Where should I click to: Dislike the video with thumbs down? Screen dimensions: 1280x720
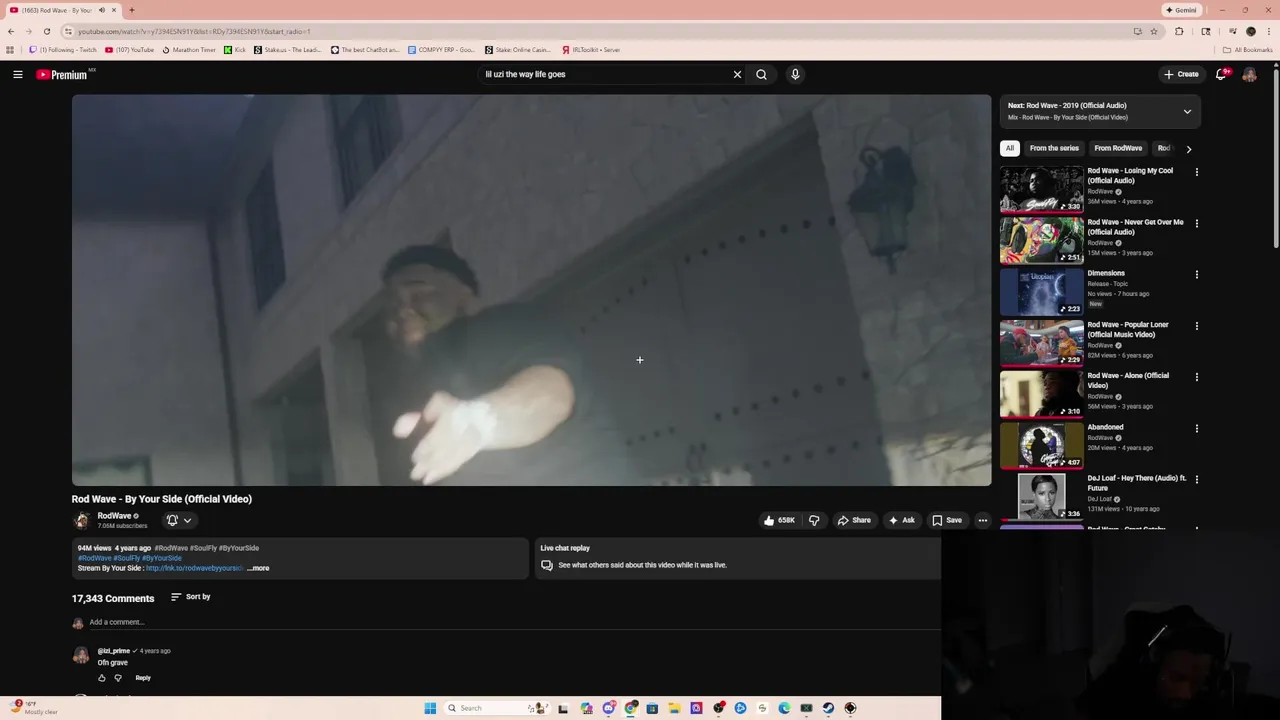pos(814,520)
